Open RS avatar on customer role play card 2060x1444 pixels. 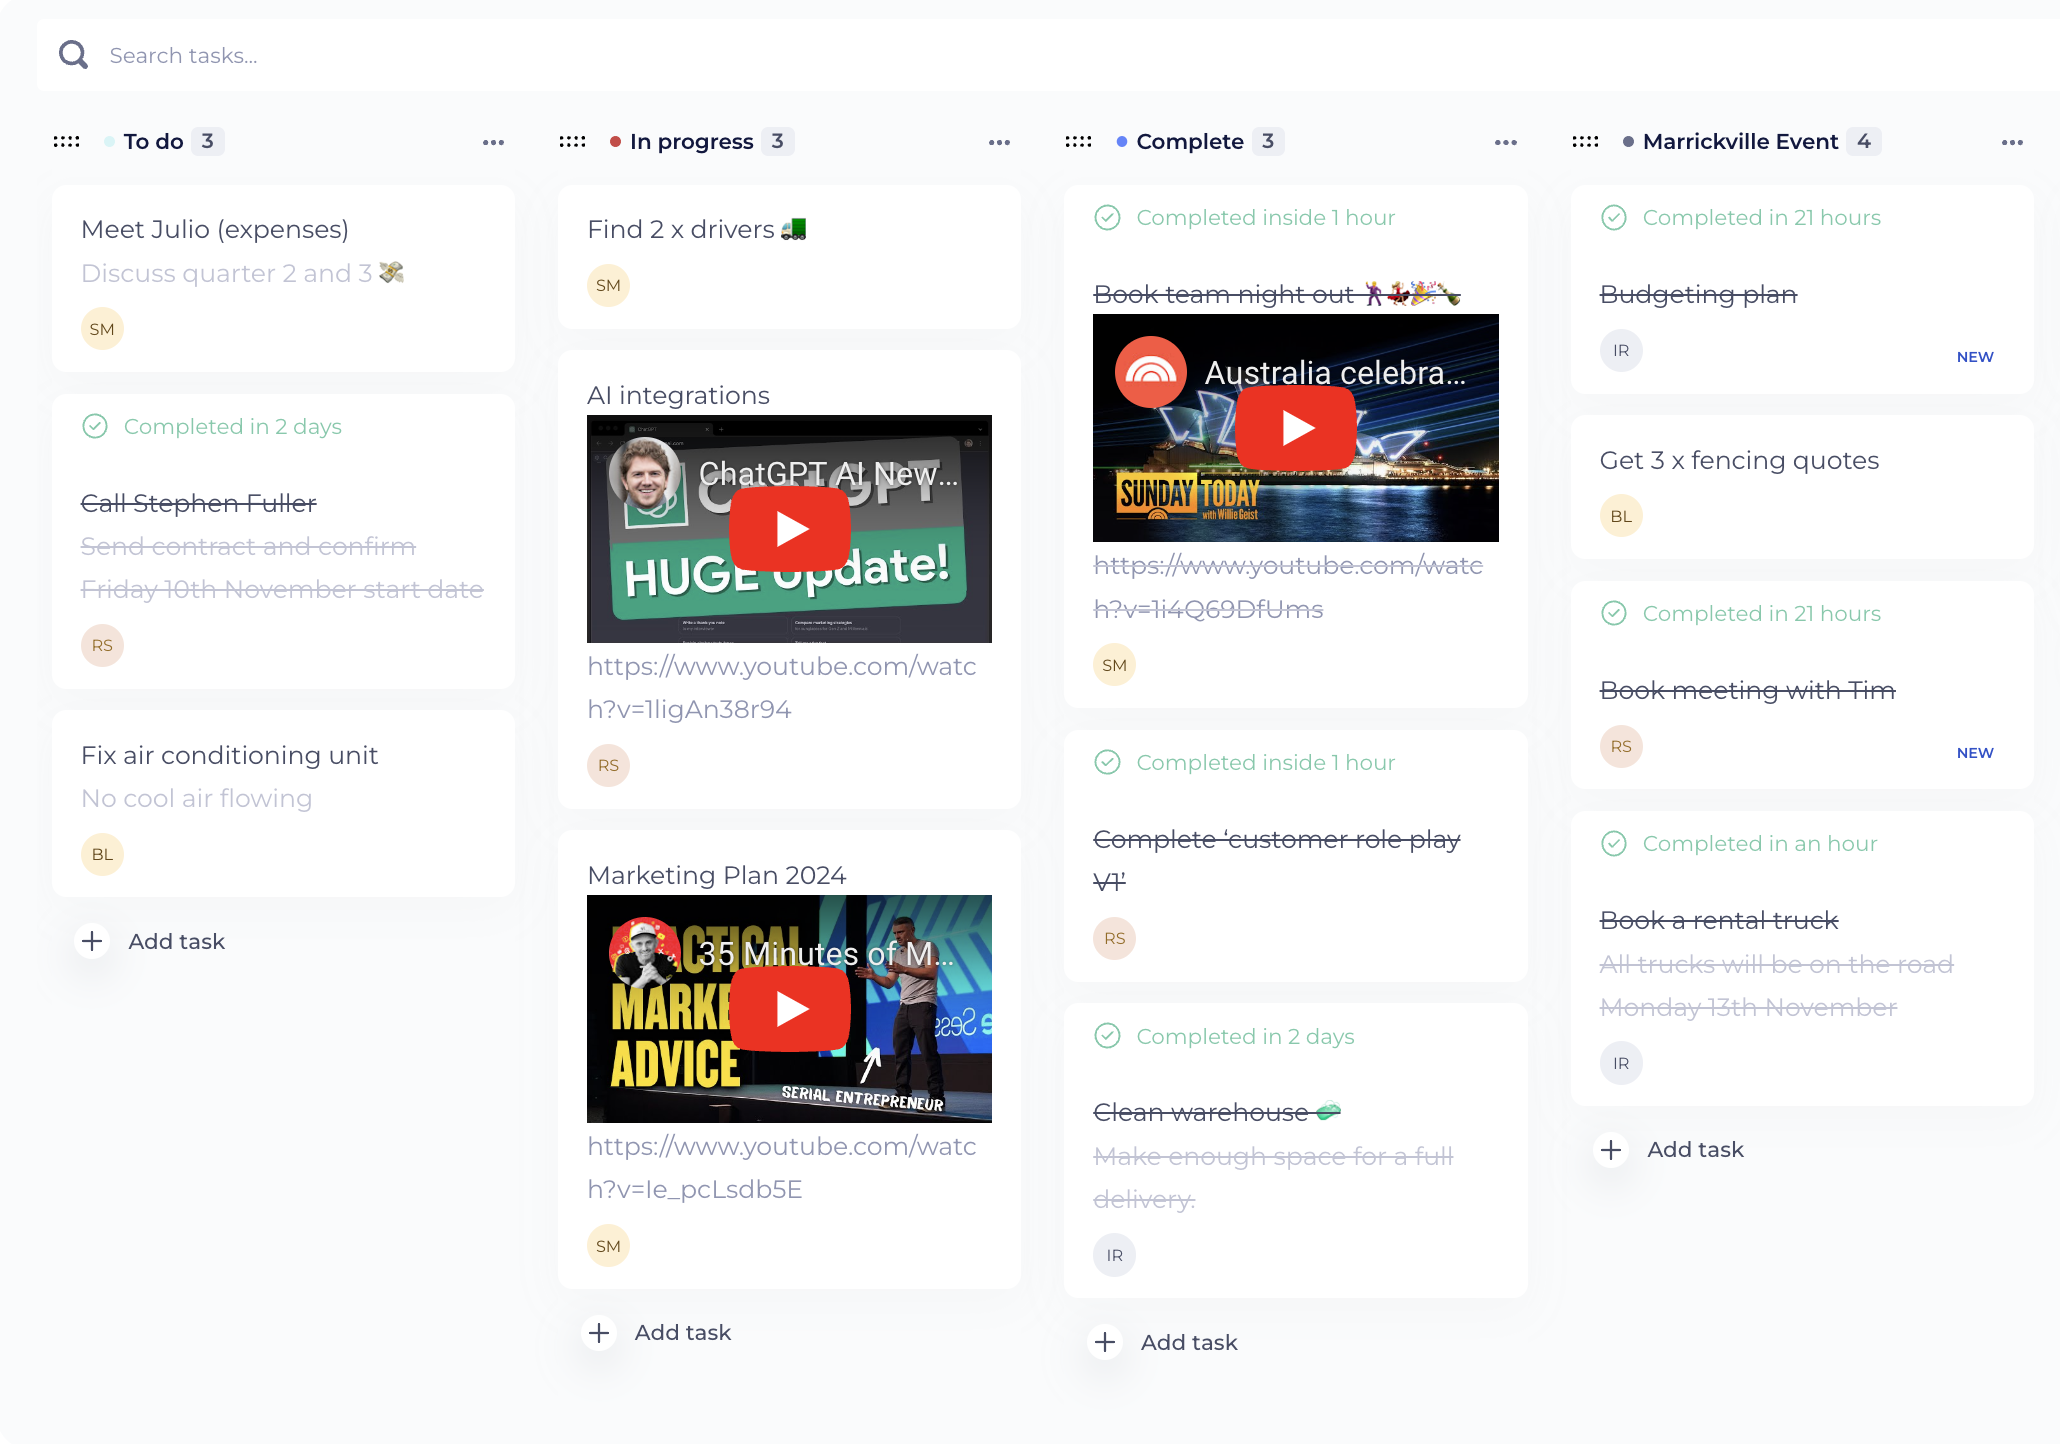coord(1115,938)
